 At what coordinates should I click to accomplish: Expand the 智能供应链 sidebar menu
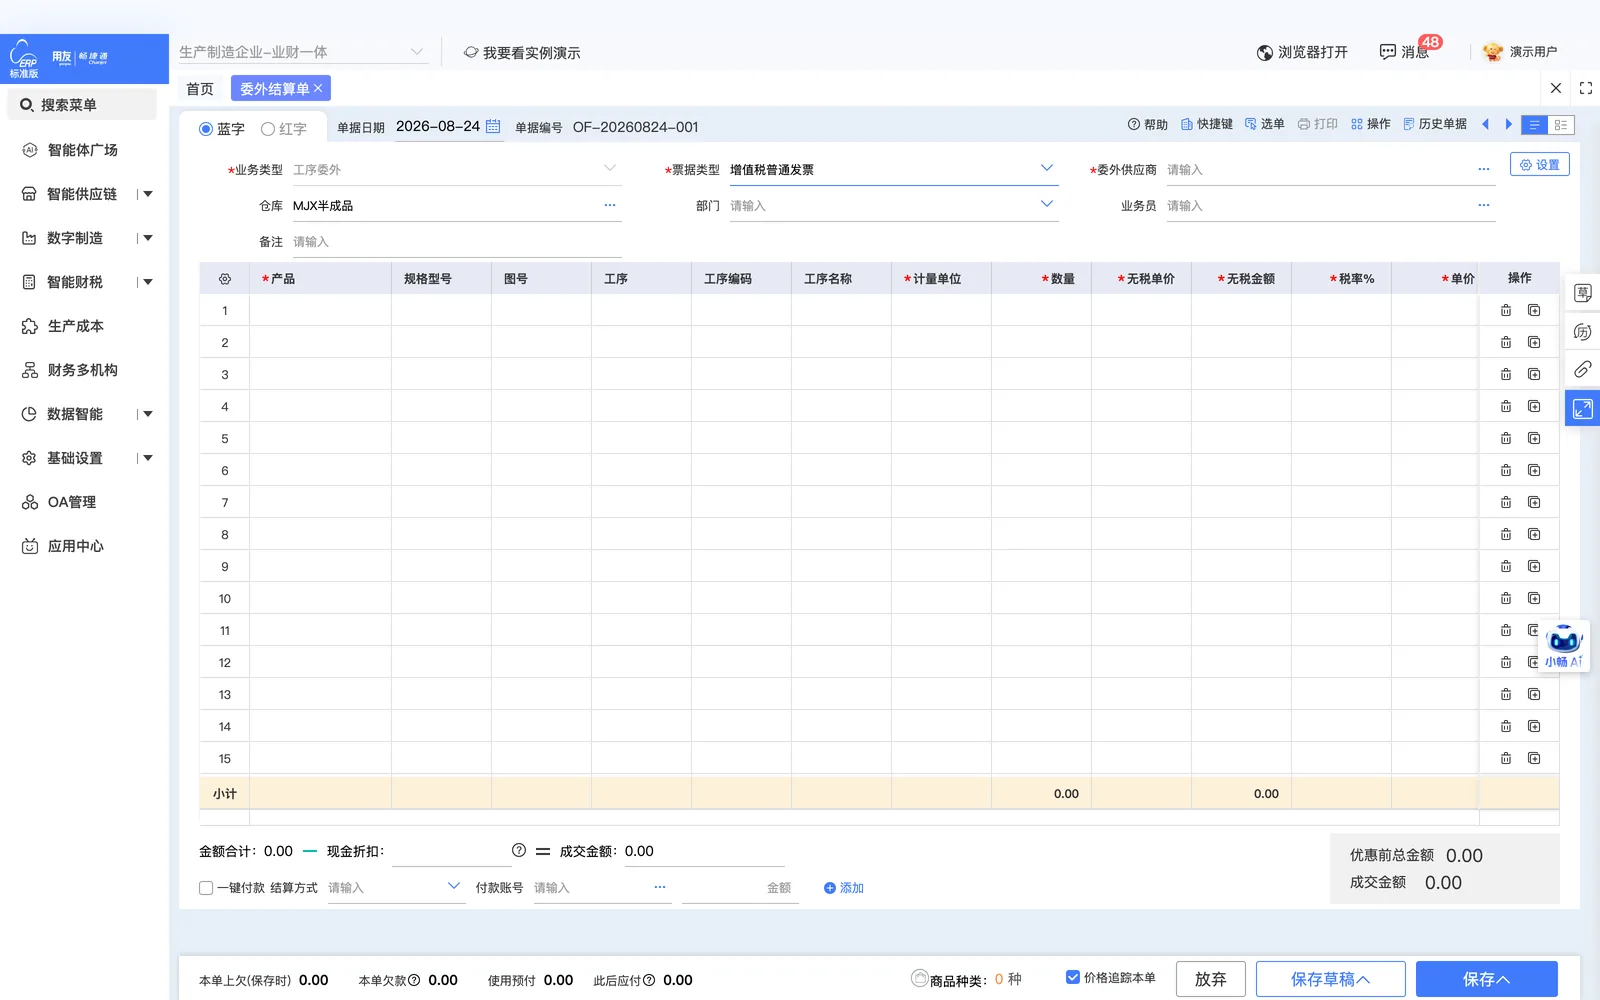(x=148, y=194)
